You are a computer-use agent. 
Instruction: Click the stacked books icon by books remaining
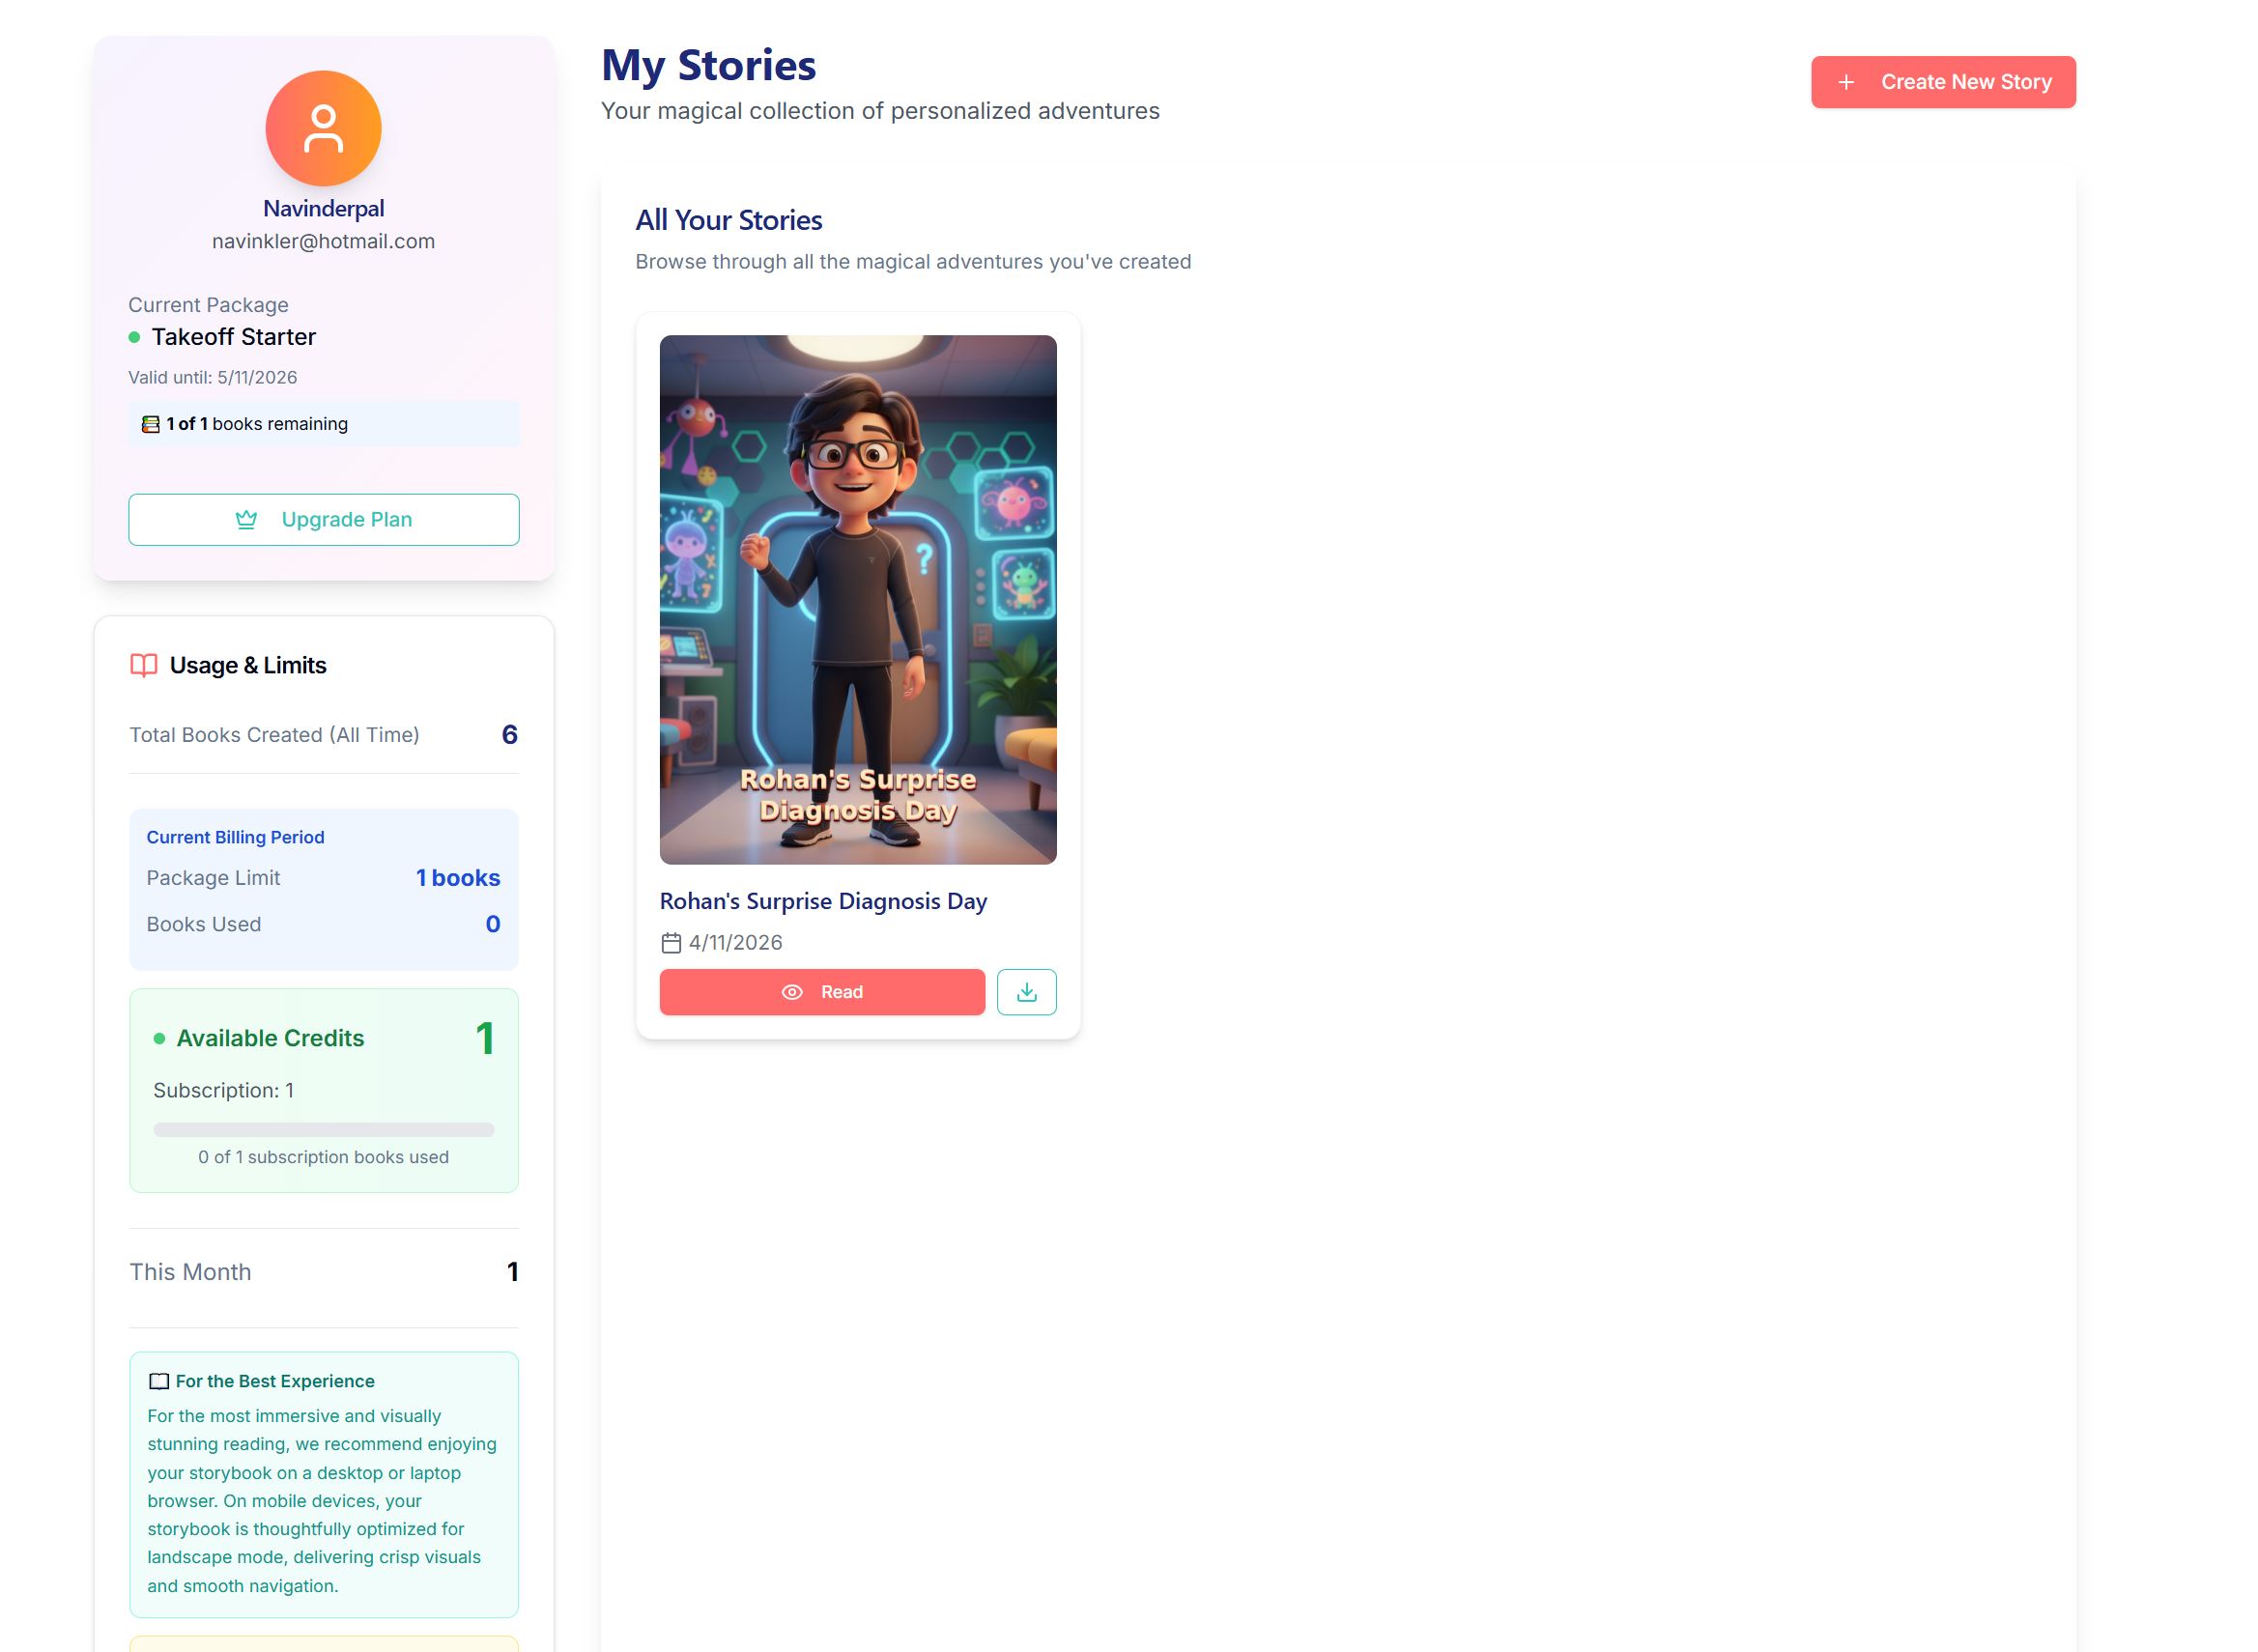tap(150, 424)
